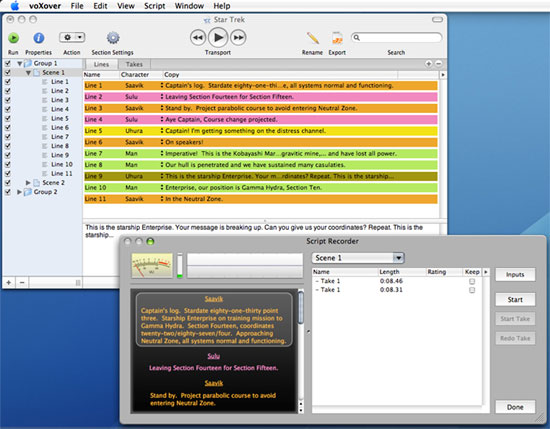Toggle the Line 5 checkbox in outline
The height and width of the screenshot is (429, 550).
coord(8,119)
